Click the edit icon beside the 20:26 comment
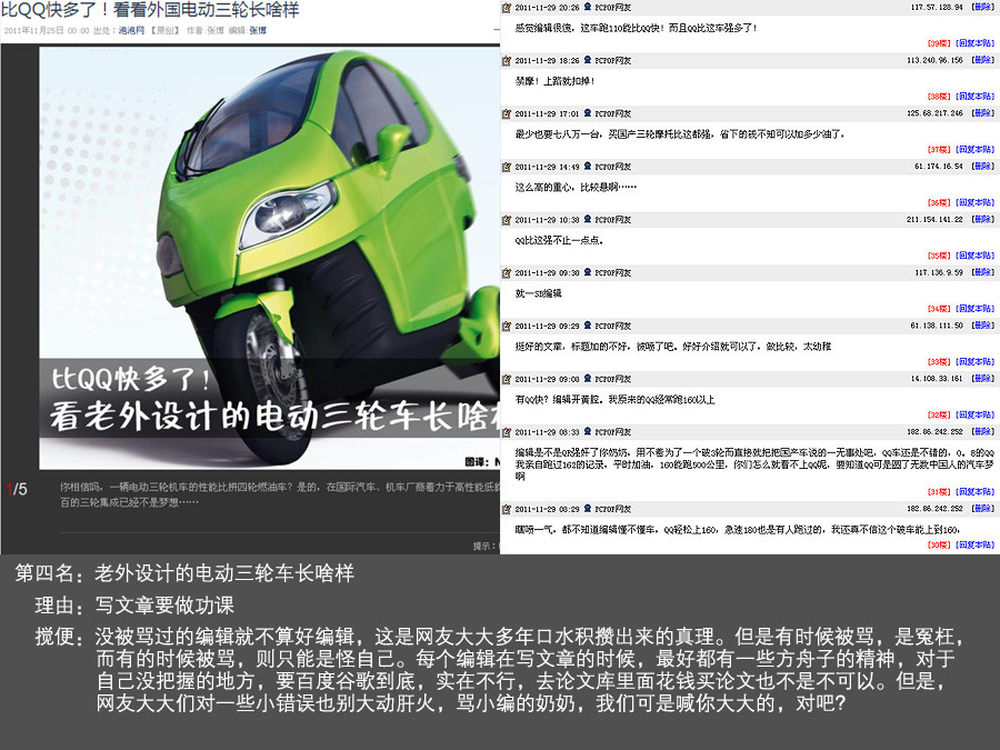Screen dimensions: 1000x750 tap(506, 8)
